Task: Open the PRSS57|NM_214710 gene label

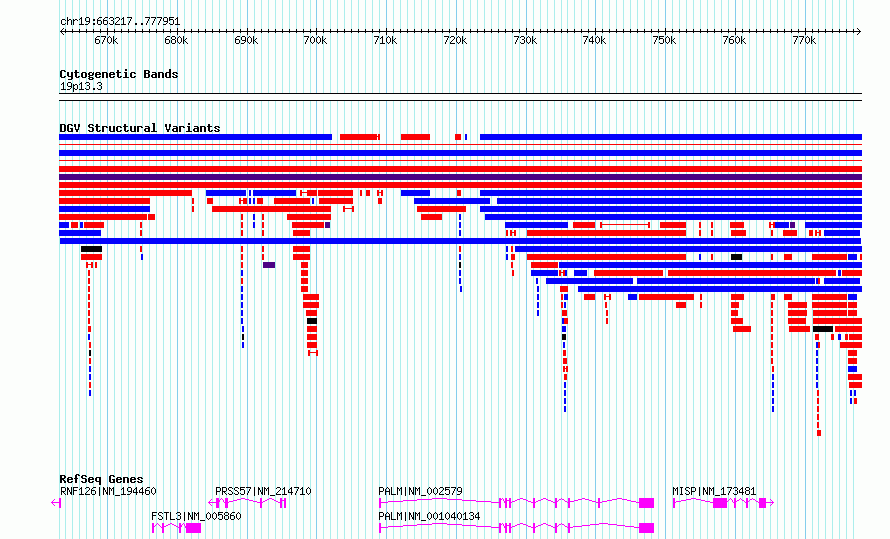Action: point(263,491)
